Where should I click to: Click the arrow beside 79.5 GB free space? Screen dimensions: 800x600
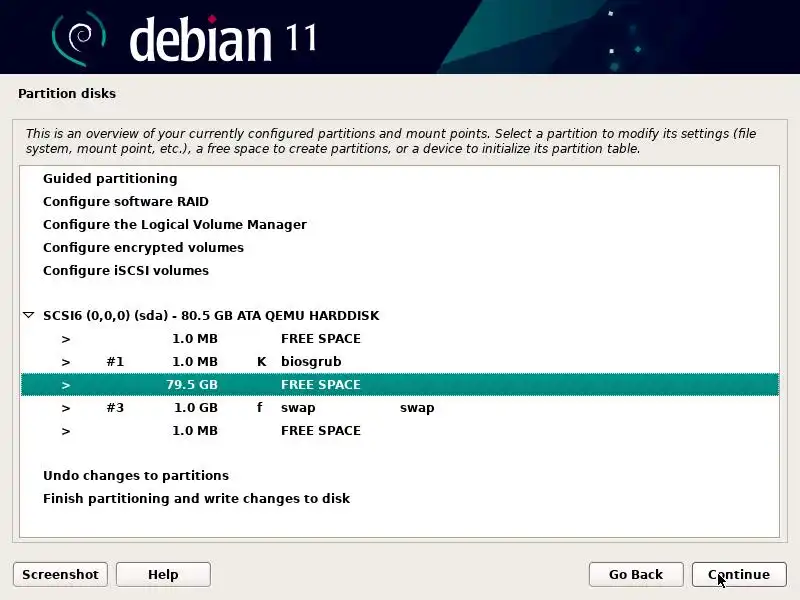pyautogui.click(x=66, y=385)
